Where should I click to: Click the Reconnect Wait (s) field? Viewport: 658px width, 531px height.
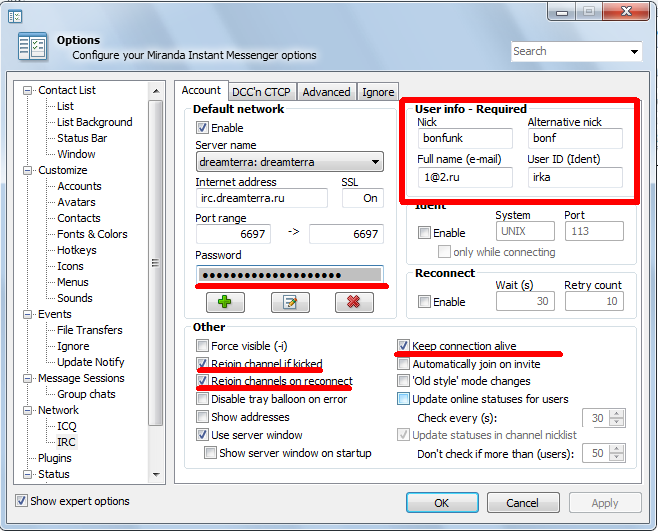point(525,301)
